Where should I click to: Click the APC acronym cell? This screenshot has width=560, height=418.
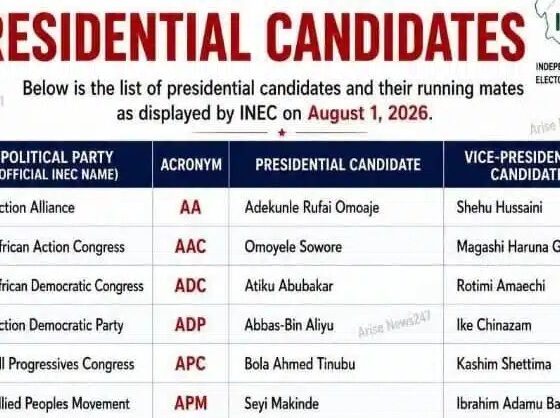(191, 364)
